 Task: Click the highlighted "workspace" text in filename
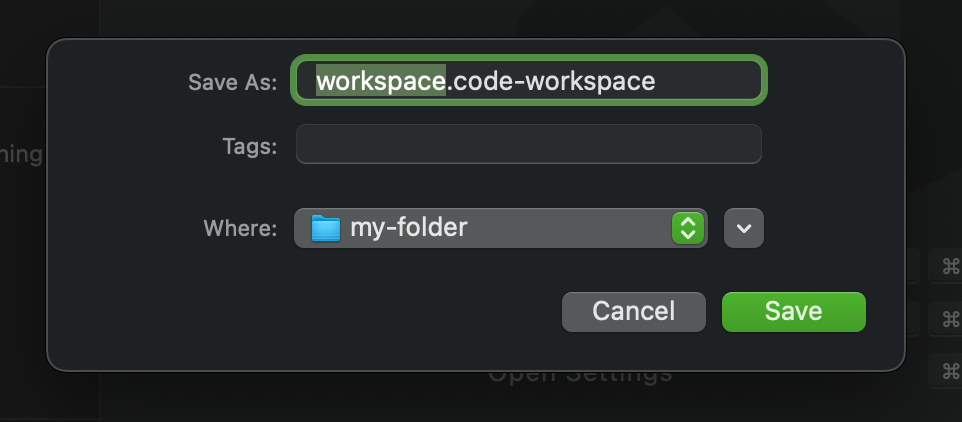tap(380, 81)
